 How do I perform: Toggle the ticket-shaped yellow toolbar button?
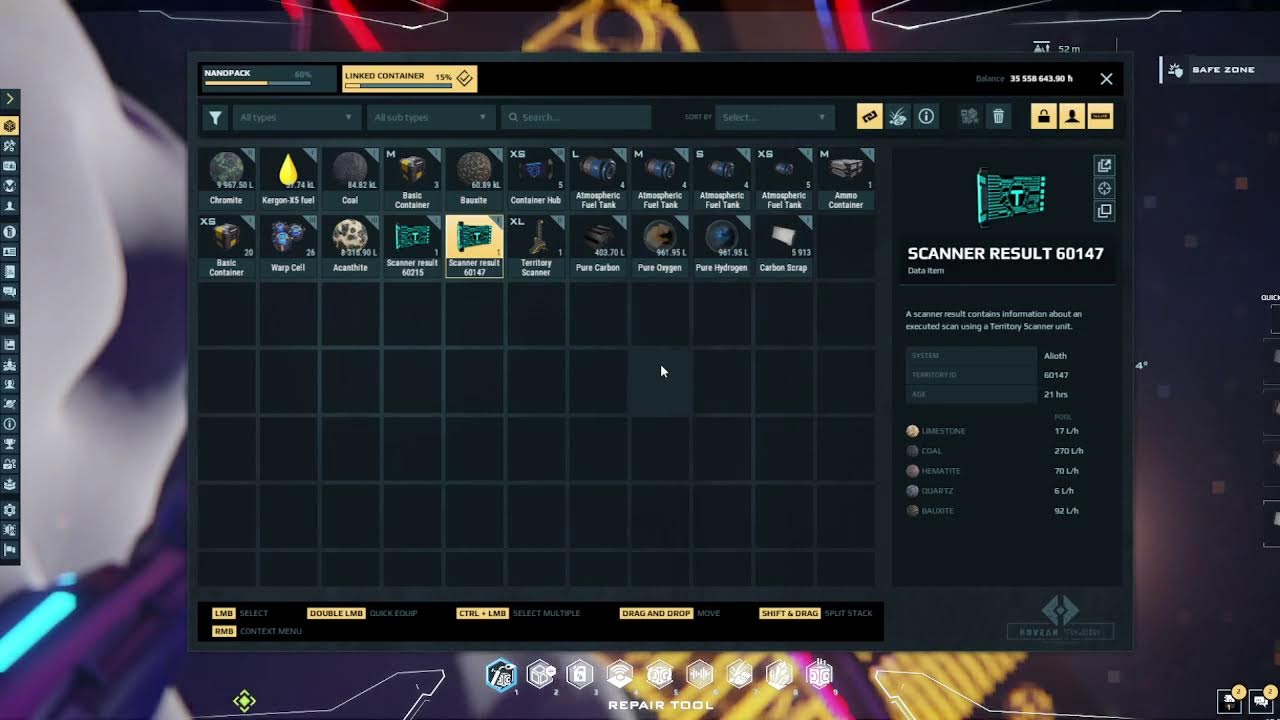[x=869, y=117]
